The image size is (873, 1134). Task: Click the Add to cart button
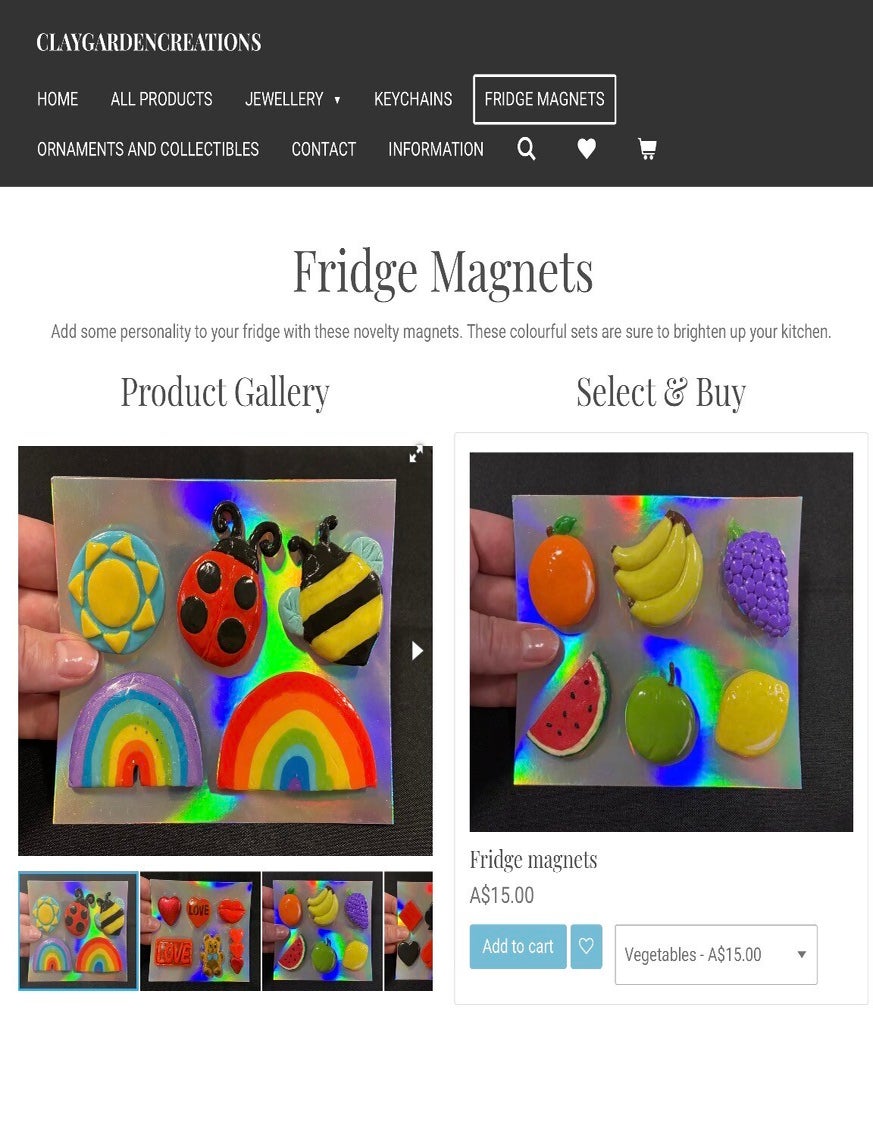click(518, 946)
